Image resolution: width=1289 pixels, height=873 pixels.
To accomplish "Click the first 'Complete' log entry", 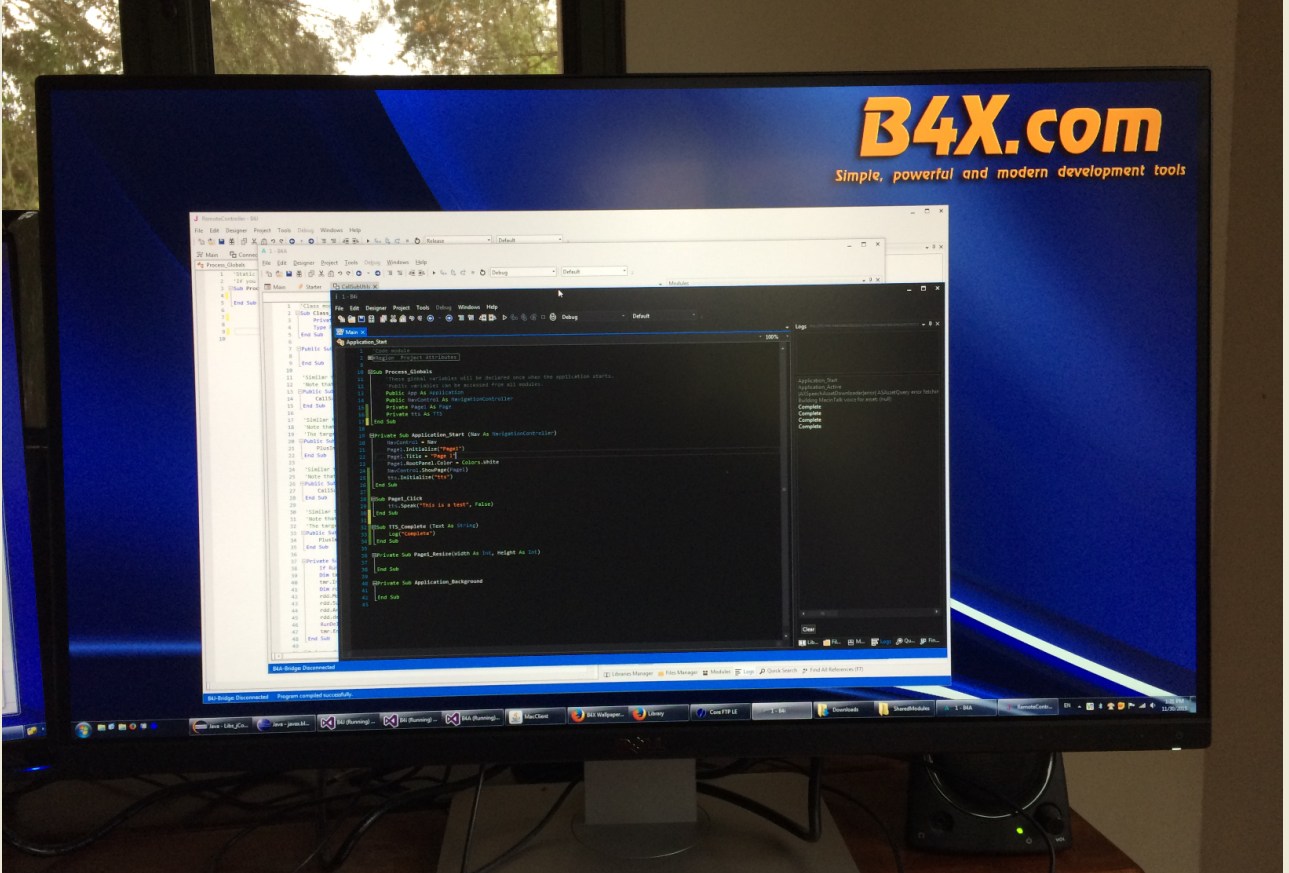I will [810, 407].
